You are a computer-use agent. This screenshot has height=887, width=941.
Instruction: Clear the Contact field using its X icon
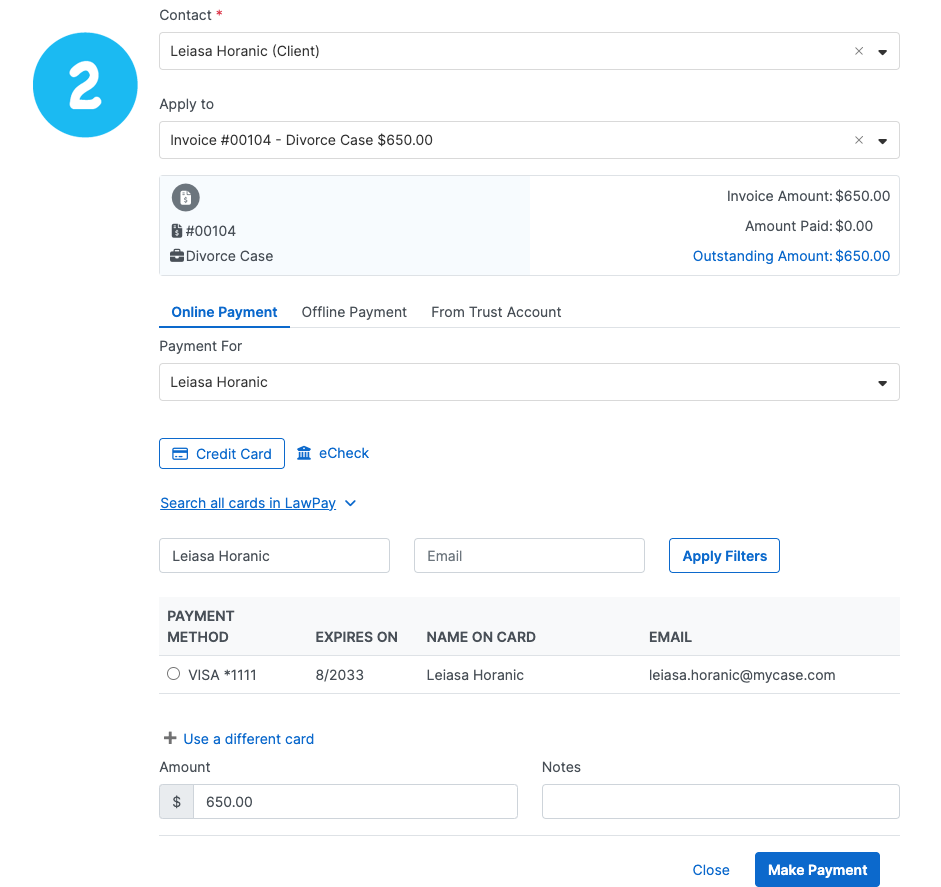click(x=859, y=51)
